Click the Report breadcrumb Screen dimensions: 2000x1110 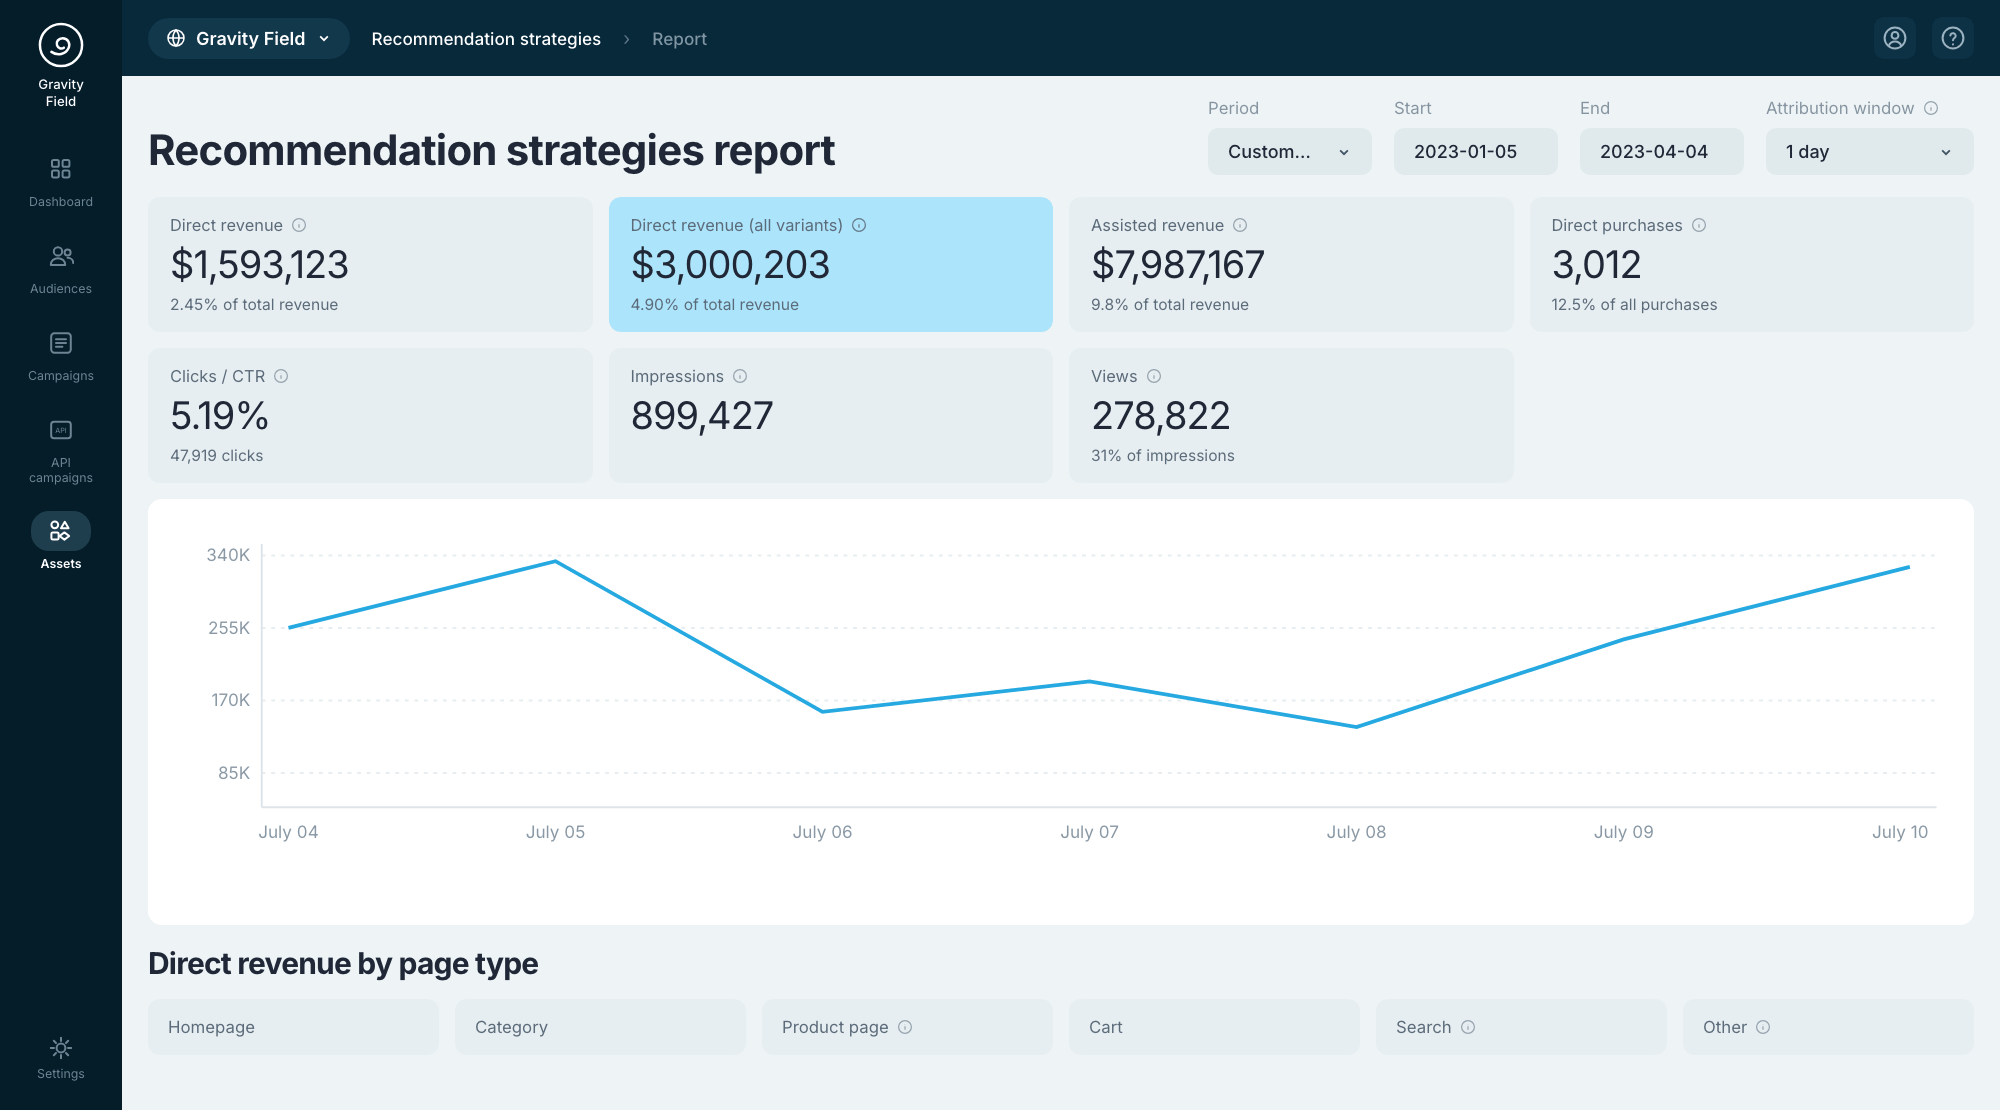[679, 39]
